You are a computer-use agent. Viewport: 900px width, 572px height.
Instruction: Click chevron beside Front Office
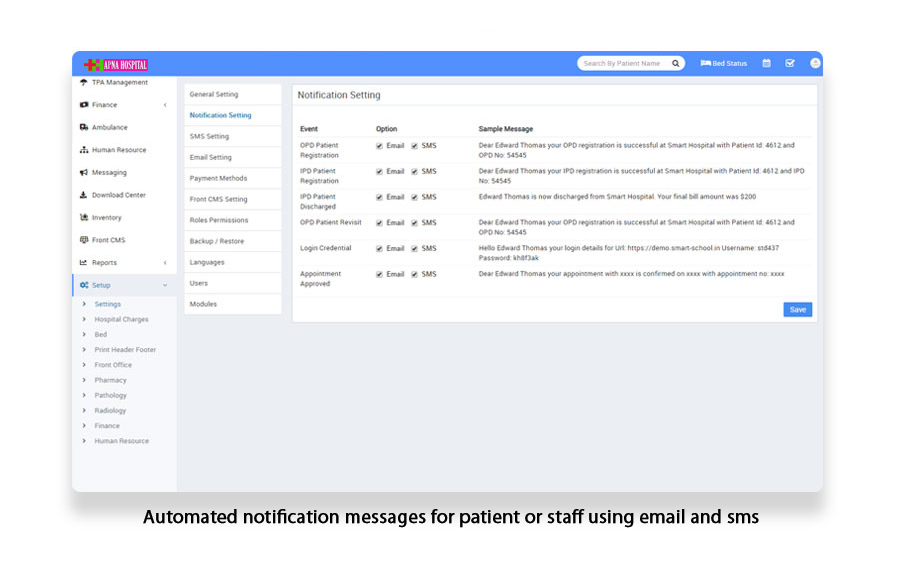tap(84, 365)
